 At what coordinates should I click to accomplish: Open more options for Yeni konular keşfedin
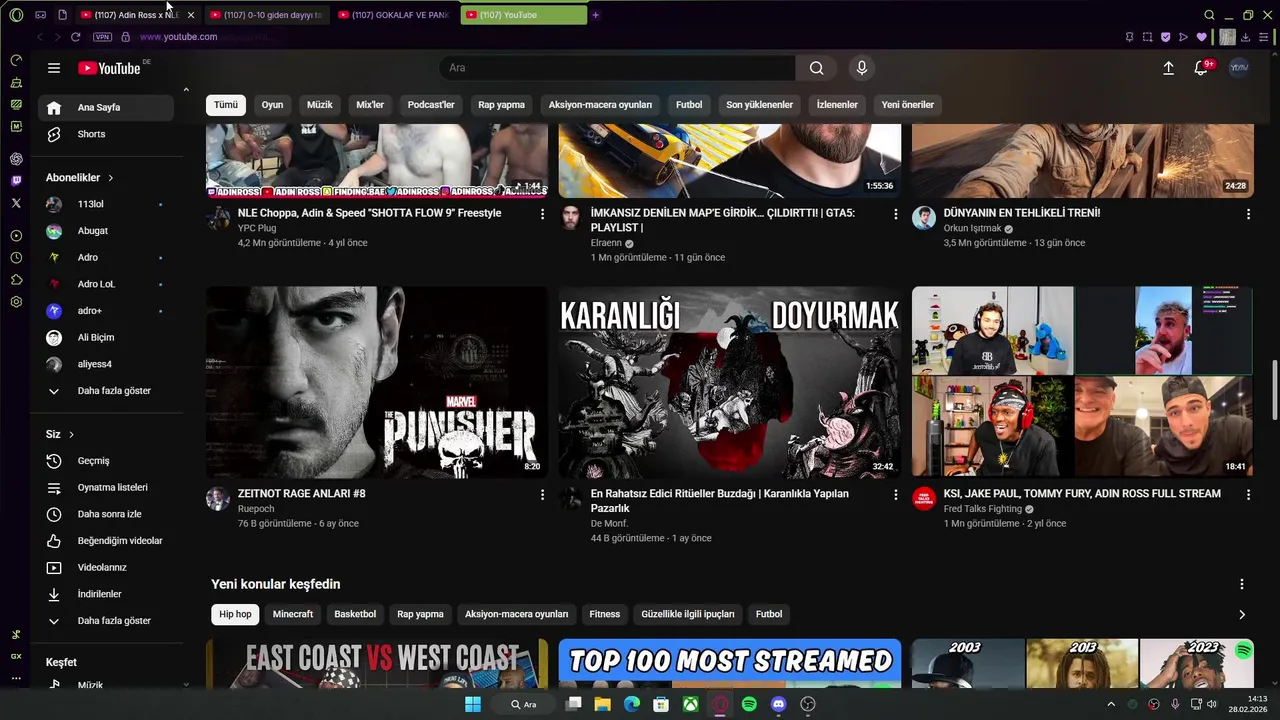[1242, 584]
